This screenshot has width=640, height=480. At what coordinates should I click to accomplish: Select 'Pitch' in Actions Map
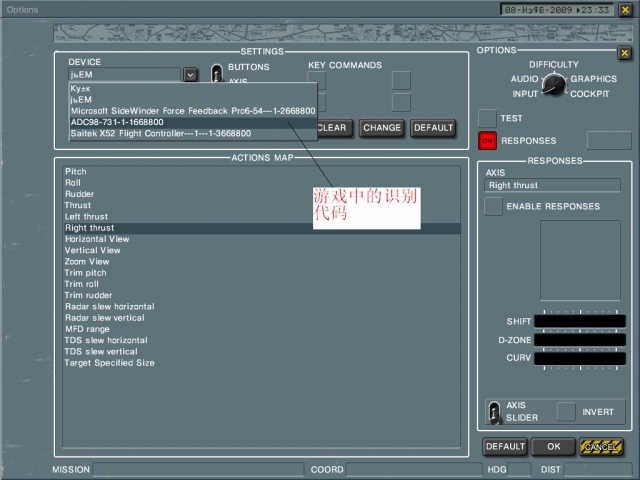coord(262,171)
